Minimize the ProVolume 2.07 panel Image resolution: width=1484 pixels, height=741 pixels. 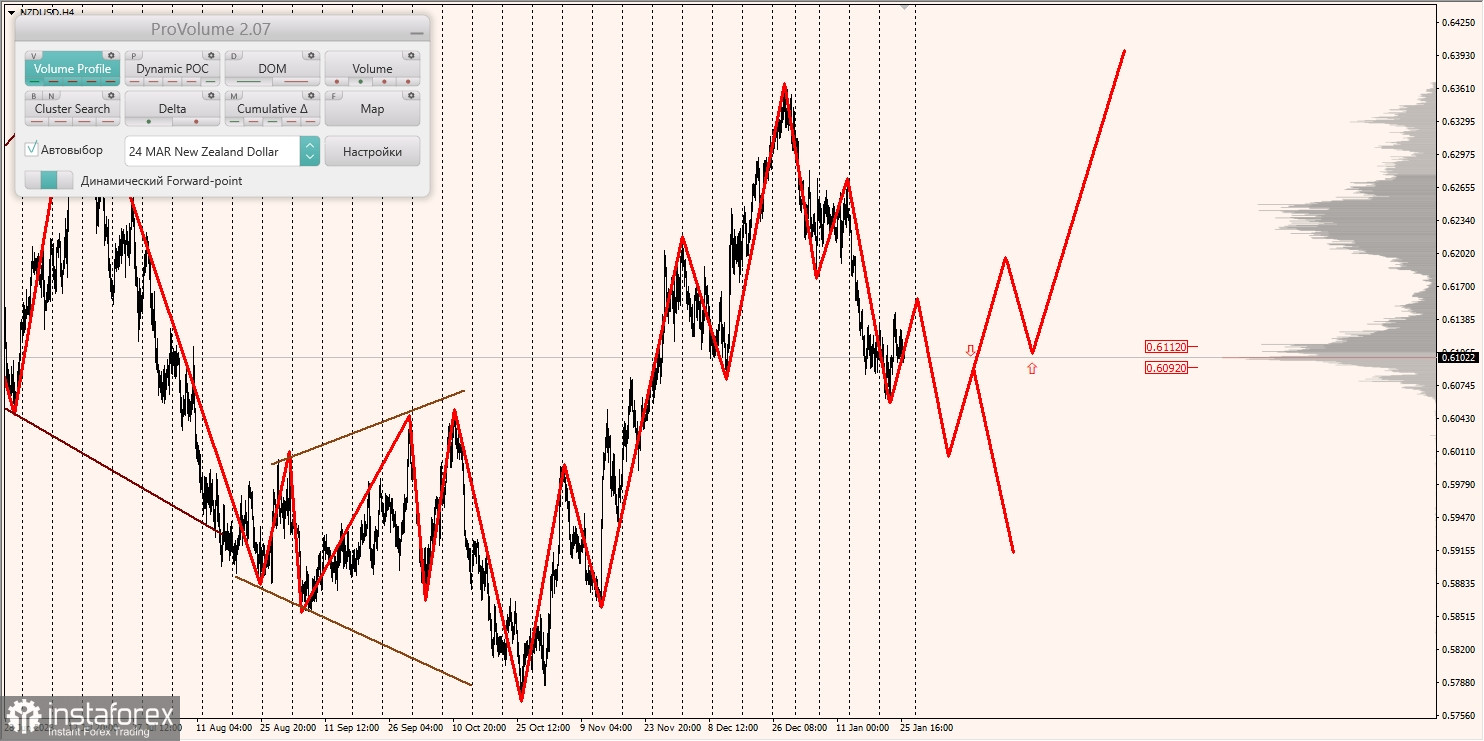417,32
